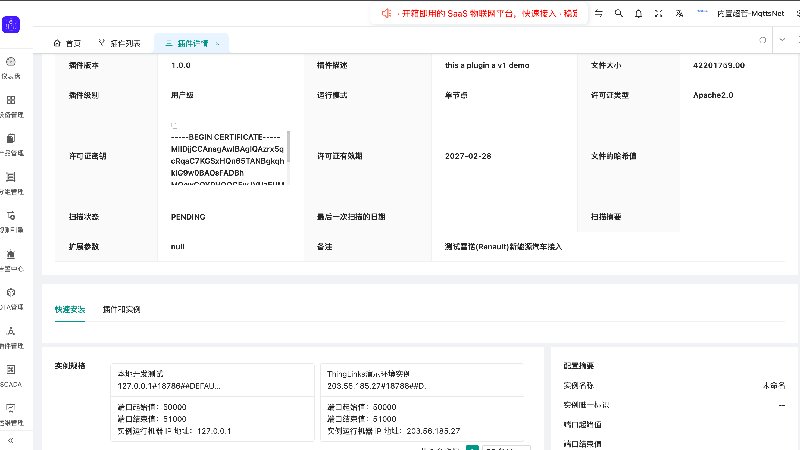Open the search magnifier in header
800x450 pixels.
click(618, 13)
